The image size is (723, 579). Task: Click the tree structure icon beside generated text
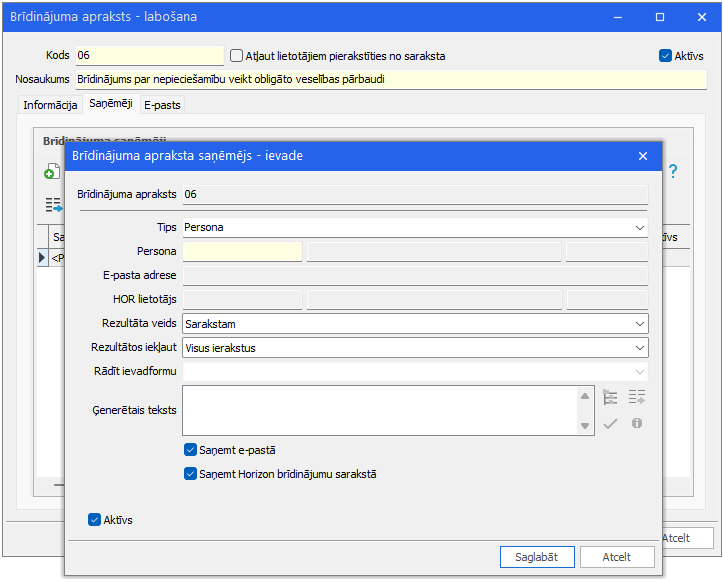point(610,397)
